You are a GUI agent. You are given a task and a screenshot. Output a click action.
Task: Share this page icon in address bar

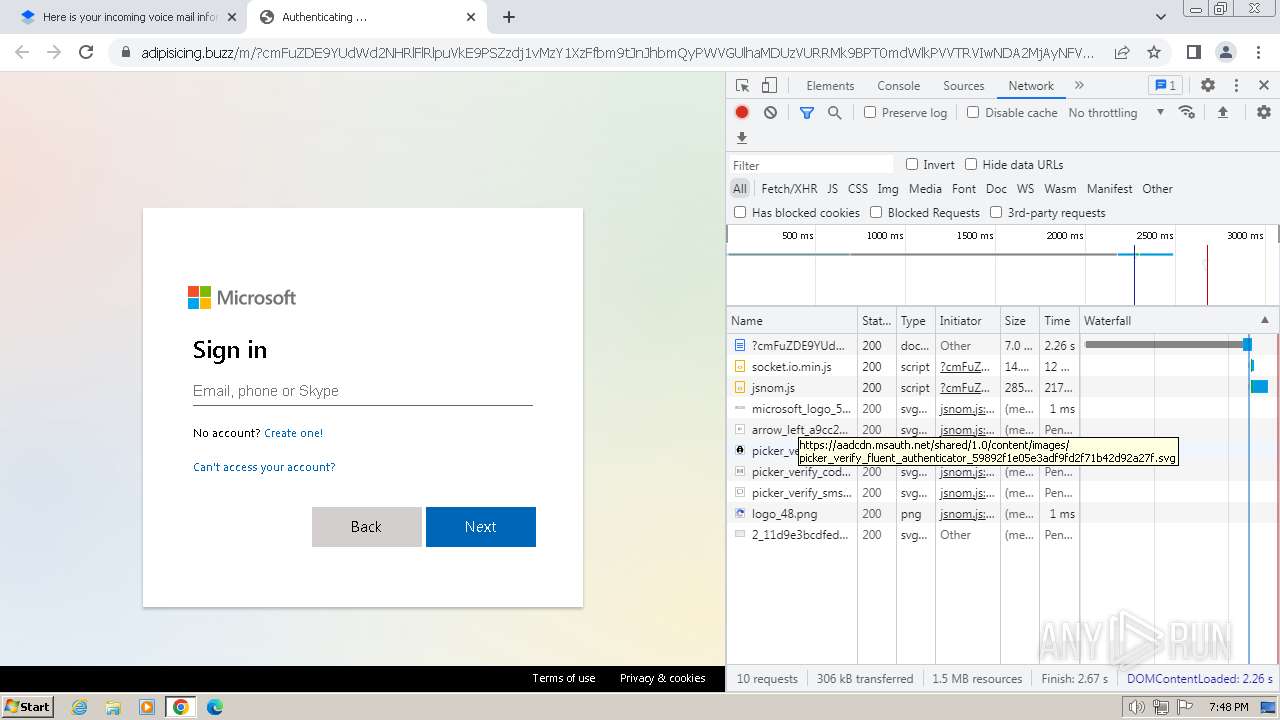[x=1122, y=52]
